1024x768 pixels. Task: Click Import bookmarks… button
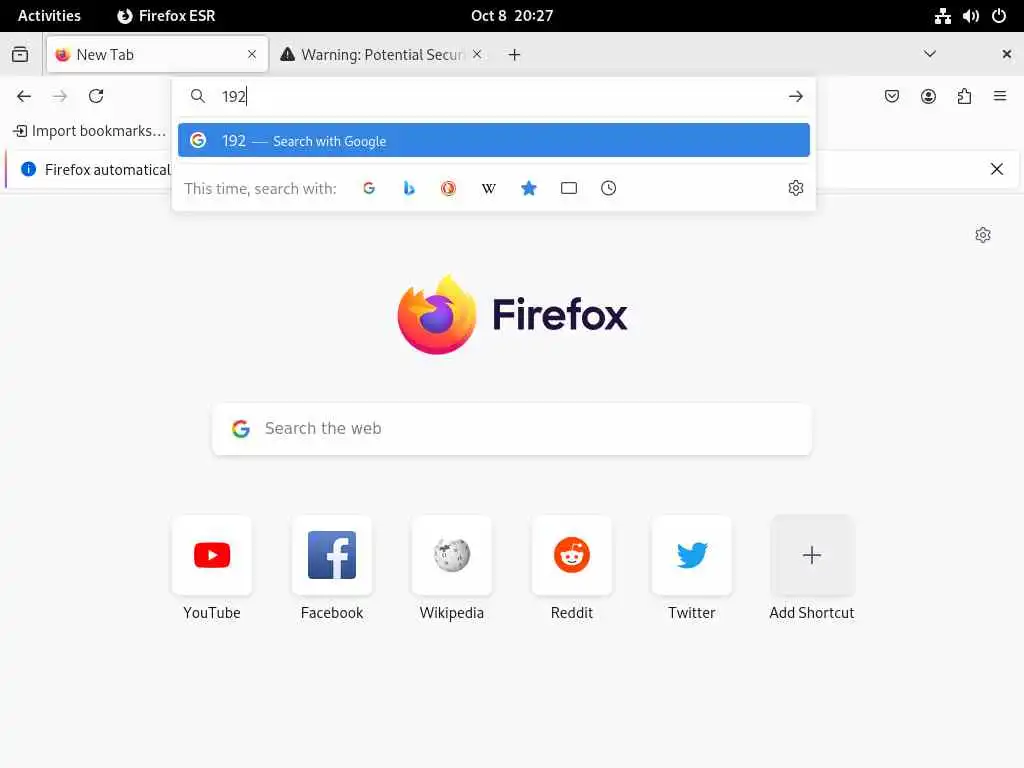click(89, 131)
